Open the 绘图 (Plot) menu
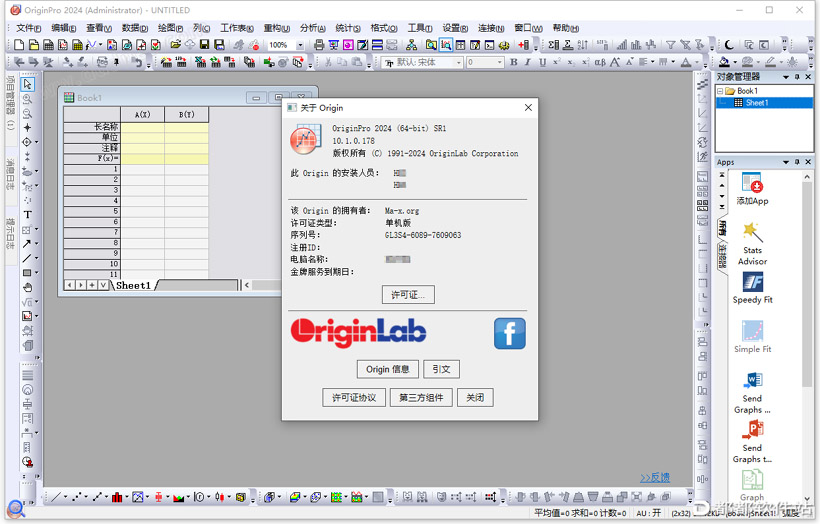 pos(170,28)
